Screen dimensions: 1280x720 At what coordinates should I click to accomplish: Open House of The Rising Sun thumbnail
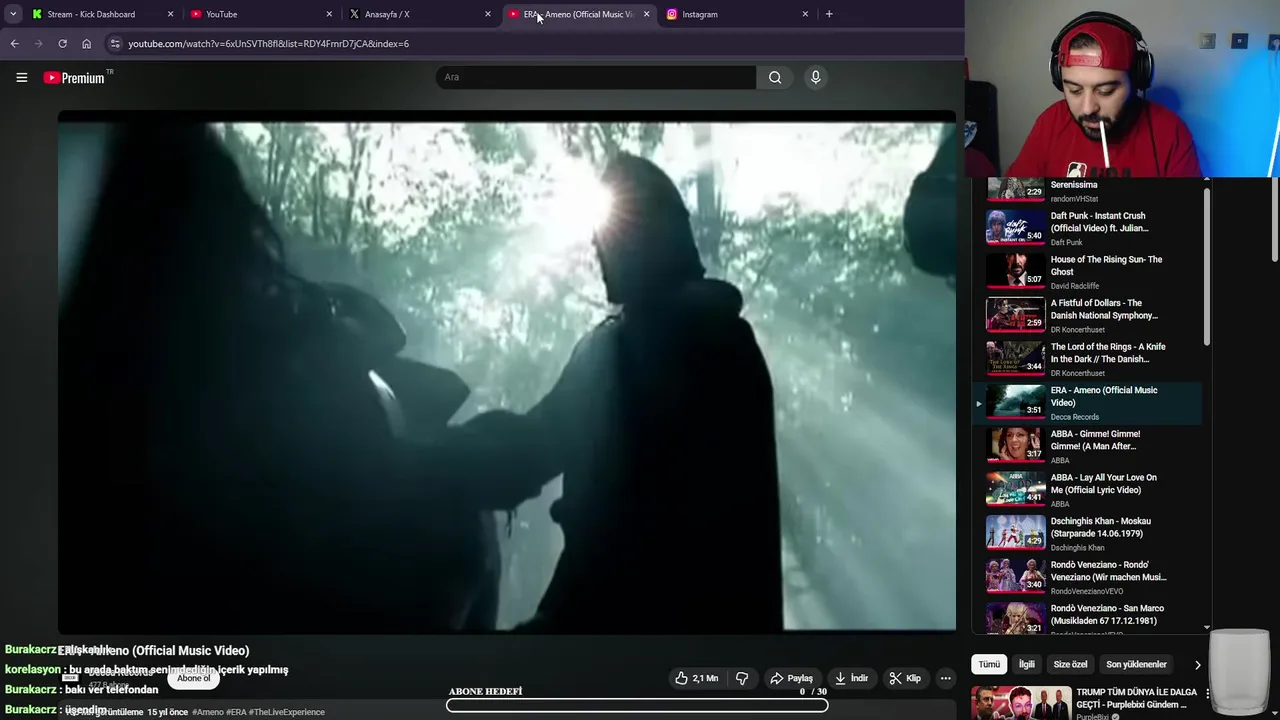click(1015, 271)
